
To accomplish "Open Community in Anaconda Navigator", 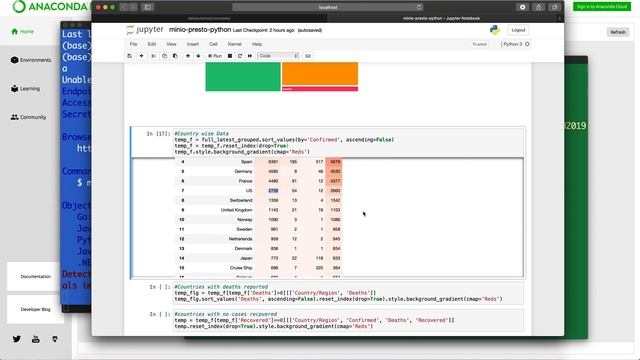I will [28, 117].
